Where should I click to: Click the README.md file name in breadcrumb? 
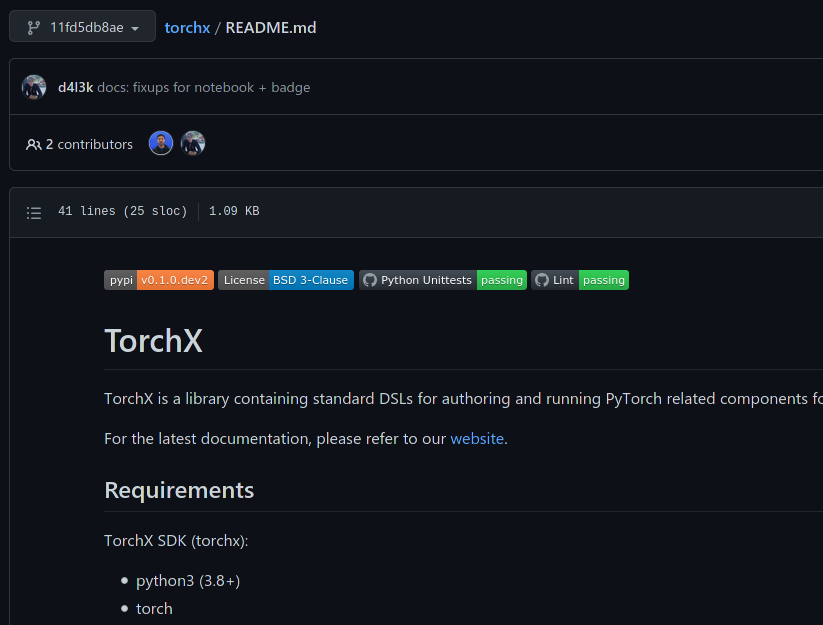[270, 28]
